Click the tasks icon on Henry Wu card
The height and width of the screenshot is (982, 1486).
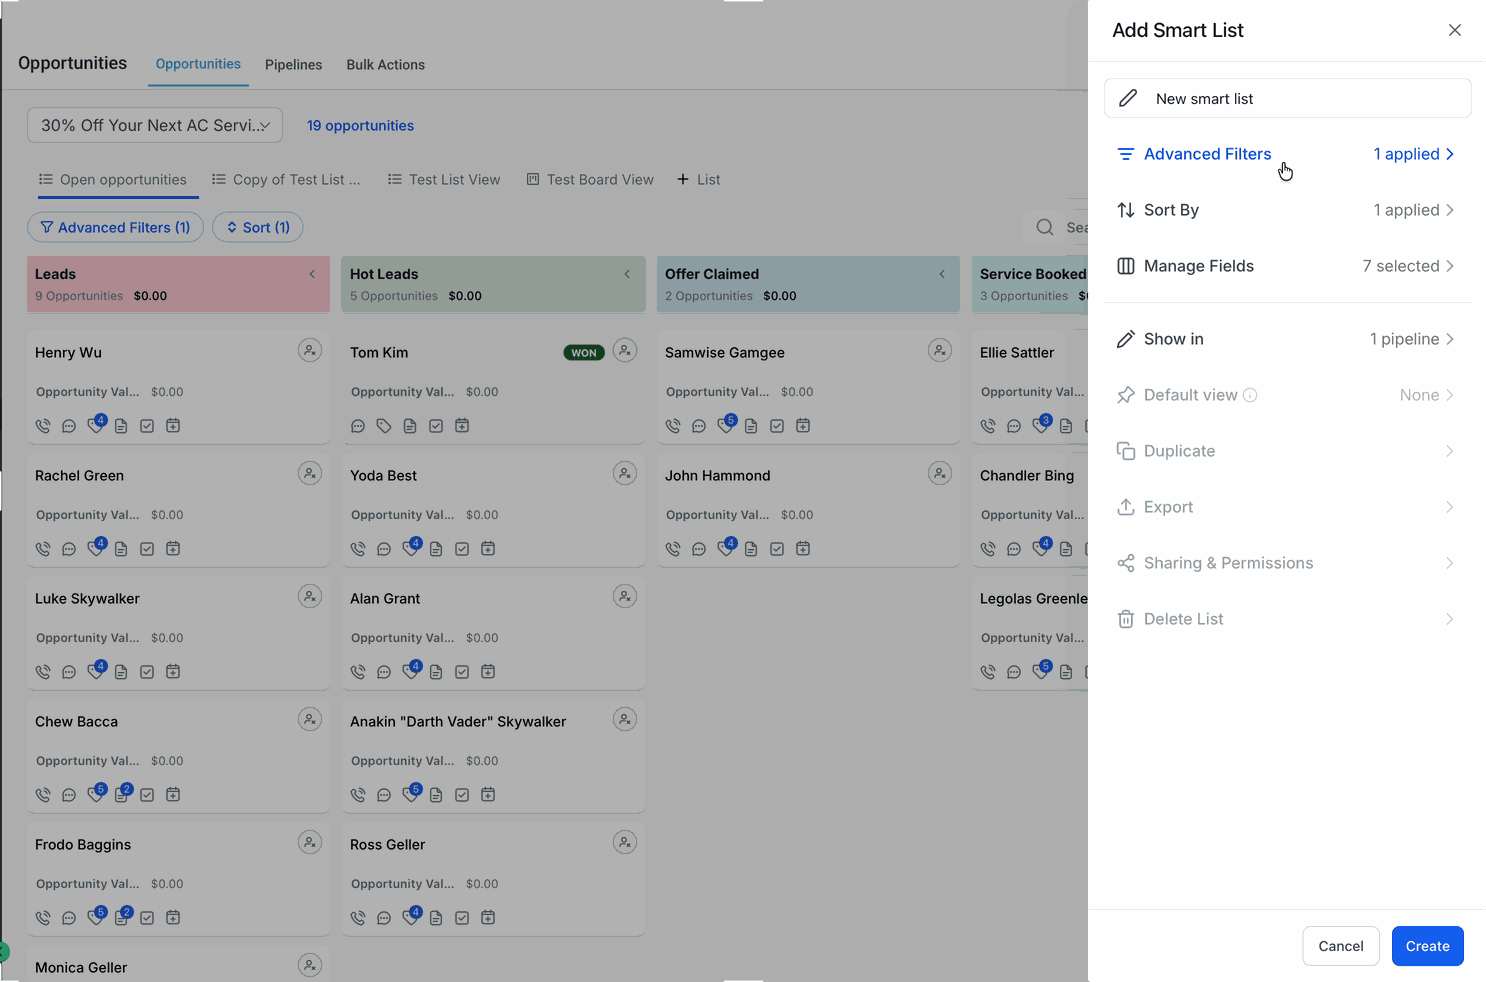pyautogui.click(x=147, y=426)
